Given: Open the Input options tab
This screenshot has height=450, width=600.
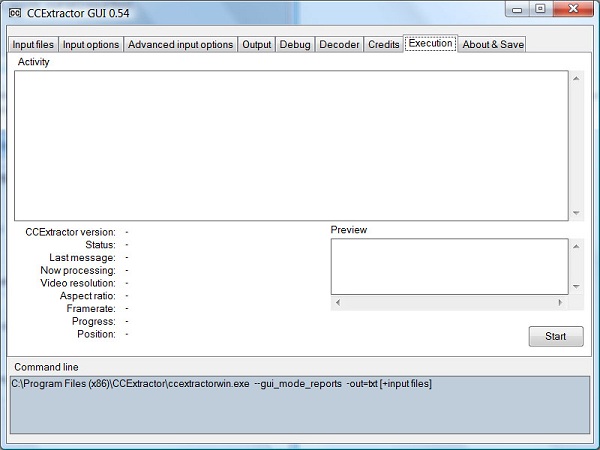Looking at the screenshot, I should coord(91,44).
